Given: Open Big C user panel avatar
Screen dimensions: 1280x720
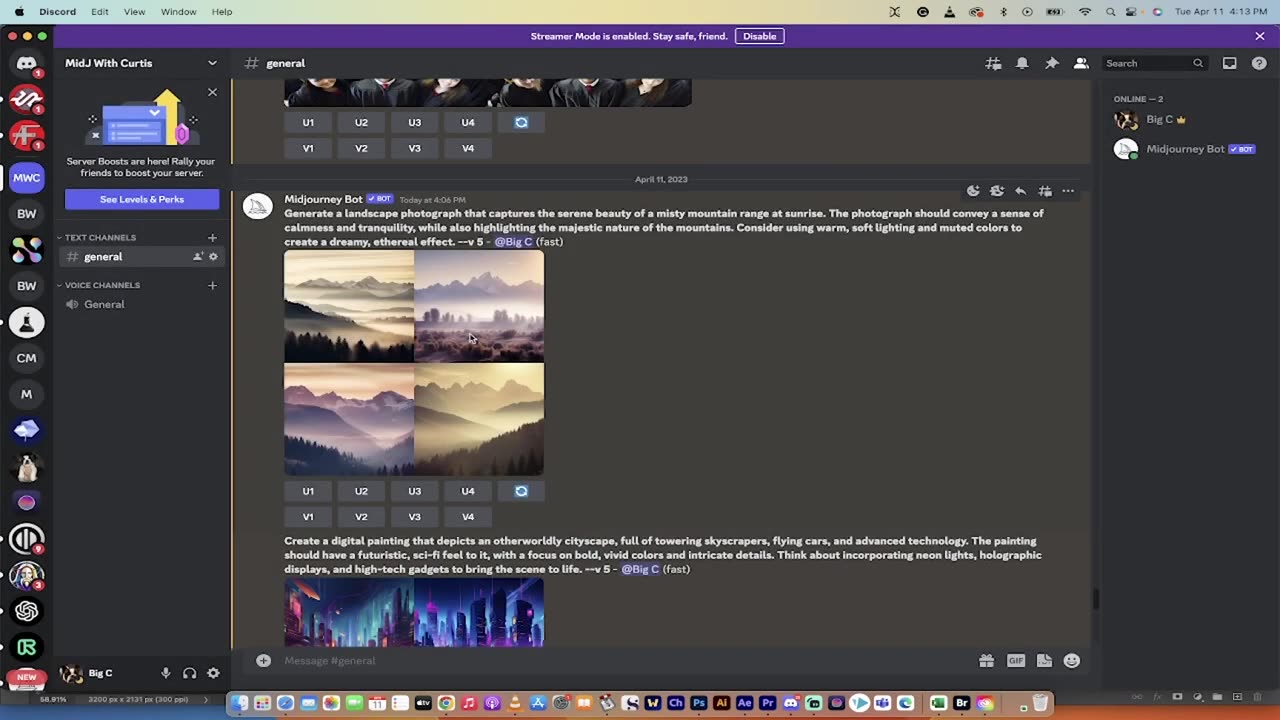Looking at the screenshot, I should point(70,673).
